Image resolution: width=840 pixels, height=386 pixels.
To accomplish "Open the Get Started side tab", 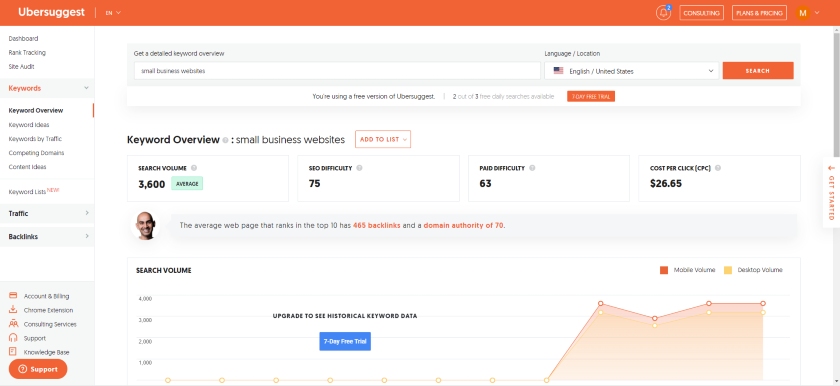I will pyautogui.click(x=831, y=192).
